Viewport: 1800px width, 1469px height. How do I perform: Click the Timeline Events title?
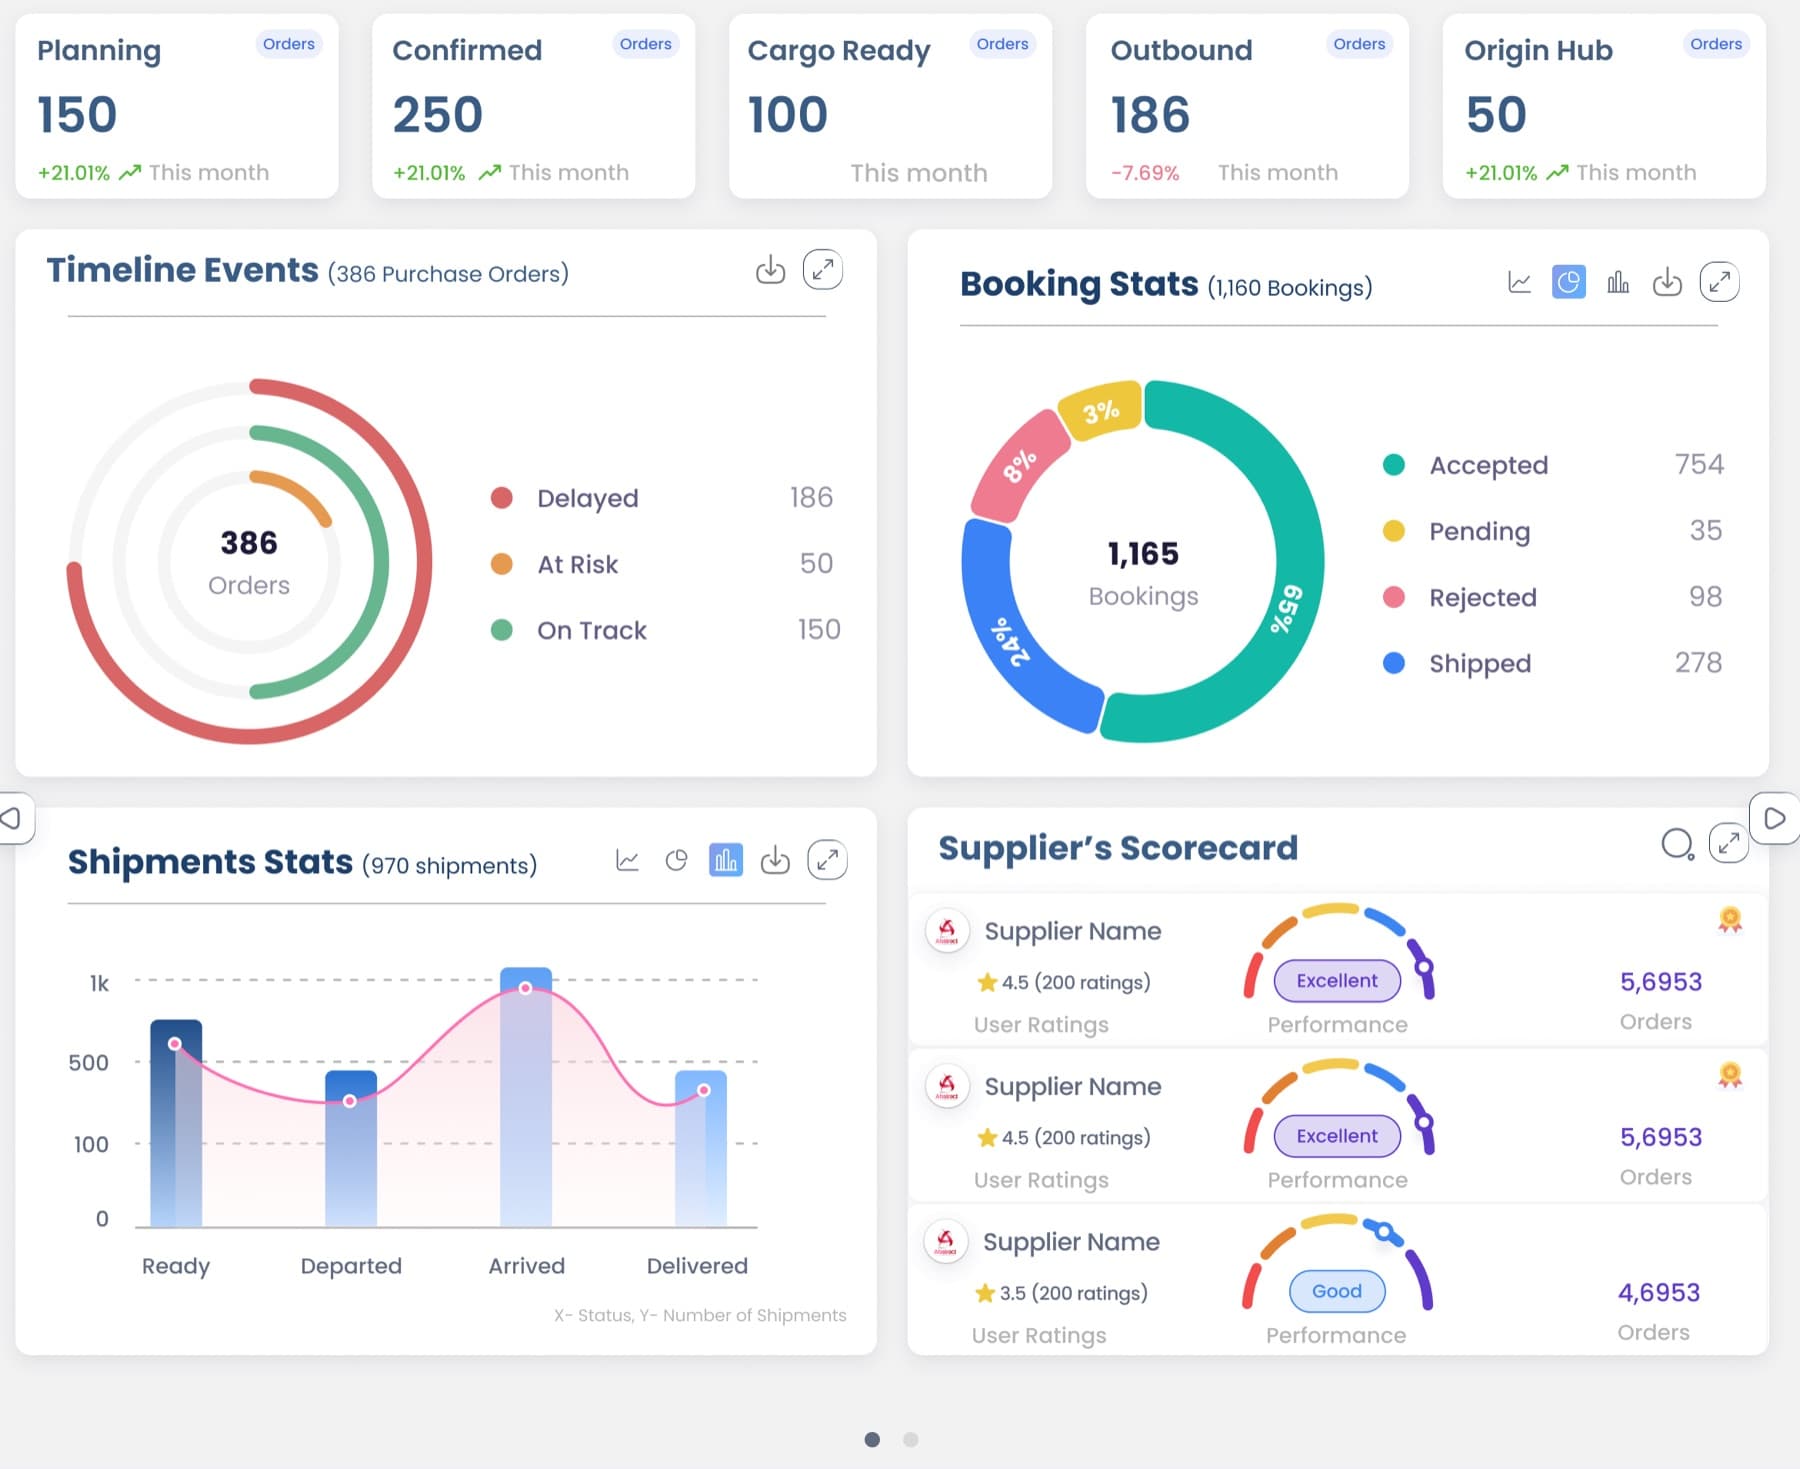(182, 270)
